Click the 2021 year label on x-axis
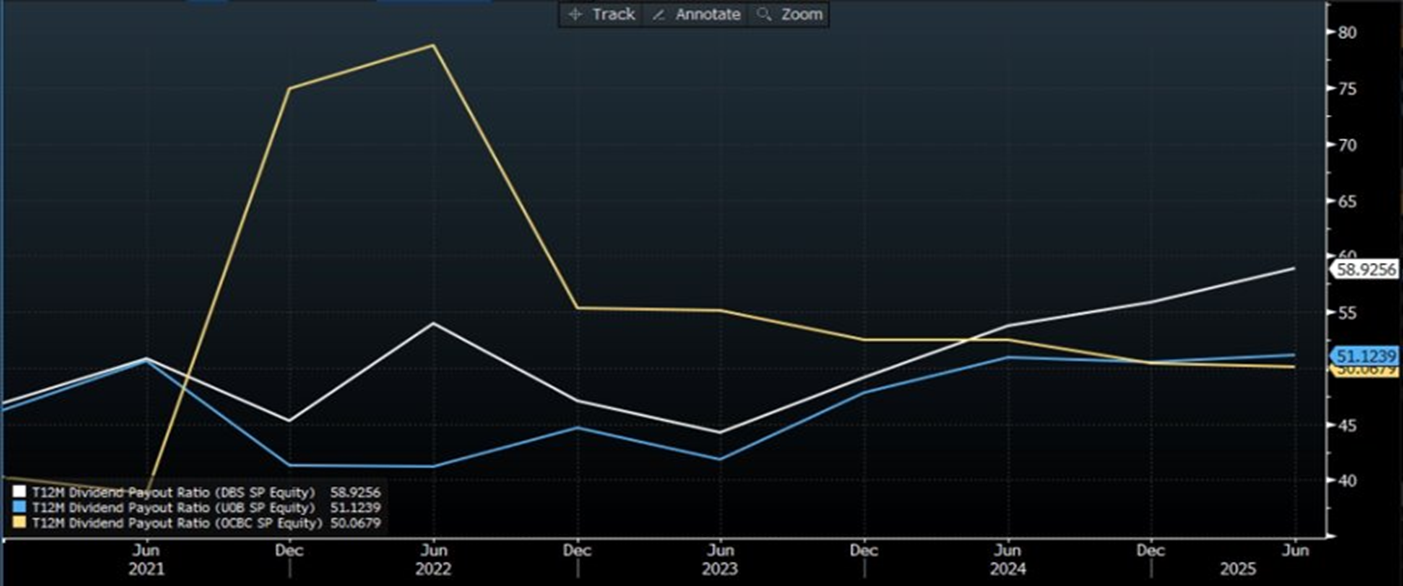The height and width of the screenshot is (586, 1403). click(x=147, y=568)
